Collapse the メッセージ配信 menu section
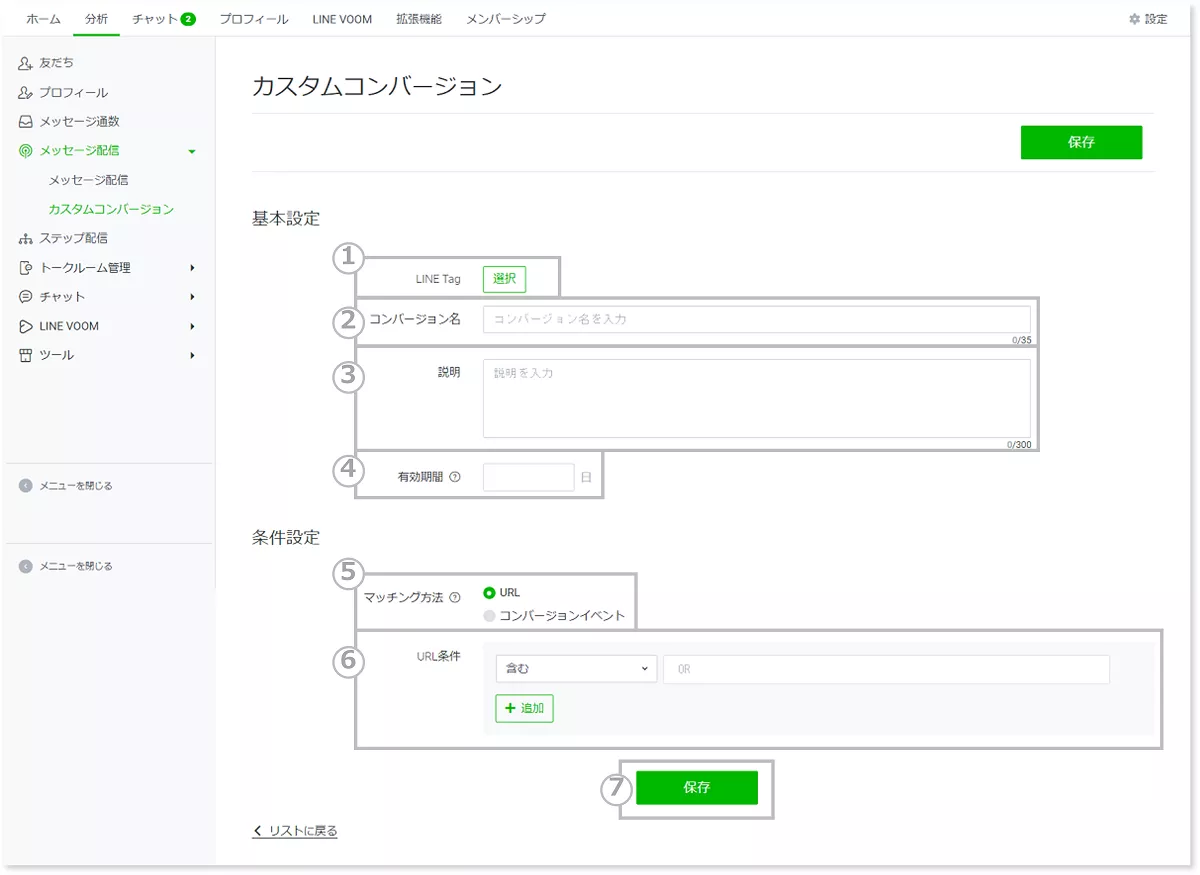 [x=192, y=151]
